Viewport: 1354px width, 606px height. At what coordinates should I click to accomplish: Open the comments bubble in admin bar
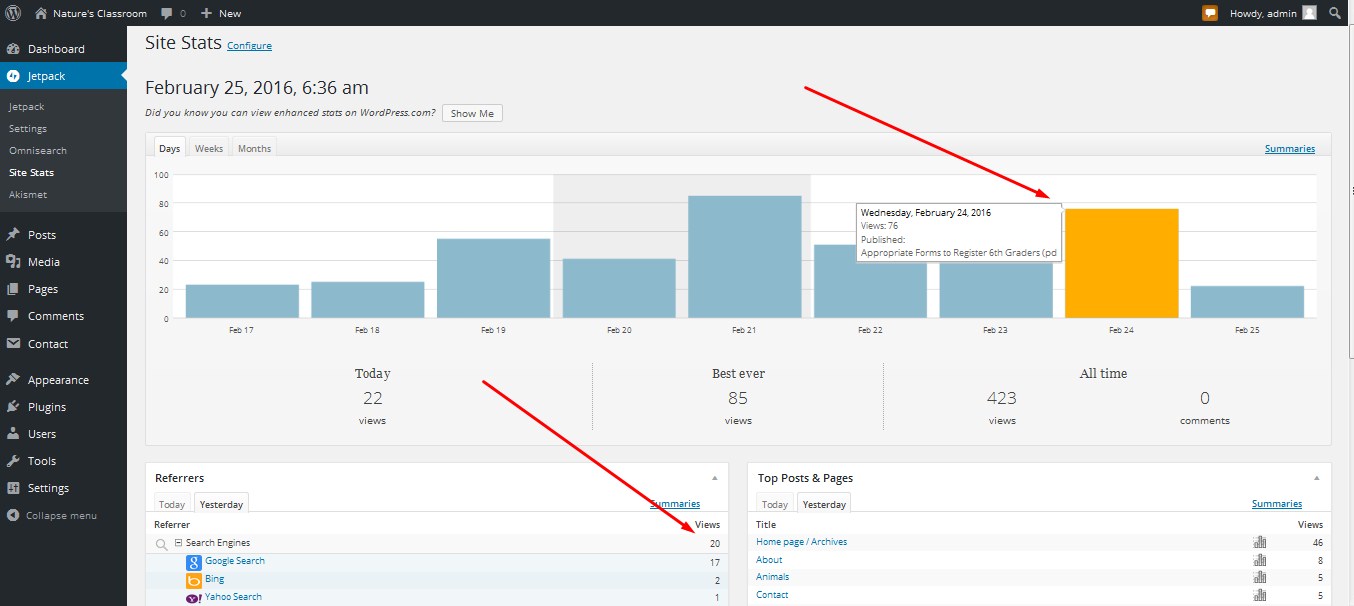(x=172, y=13)
